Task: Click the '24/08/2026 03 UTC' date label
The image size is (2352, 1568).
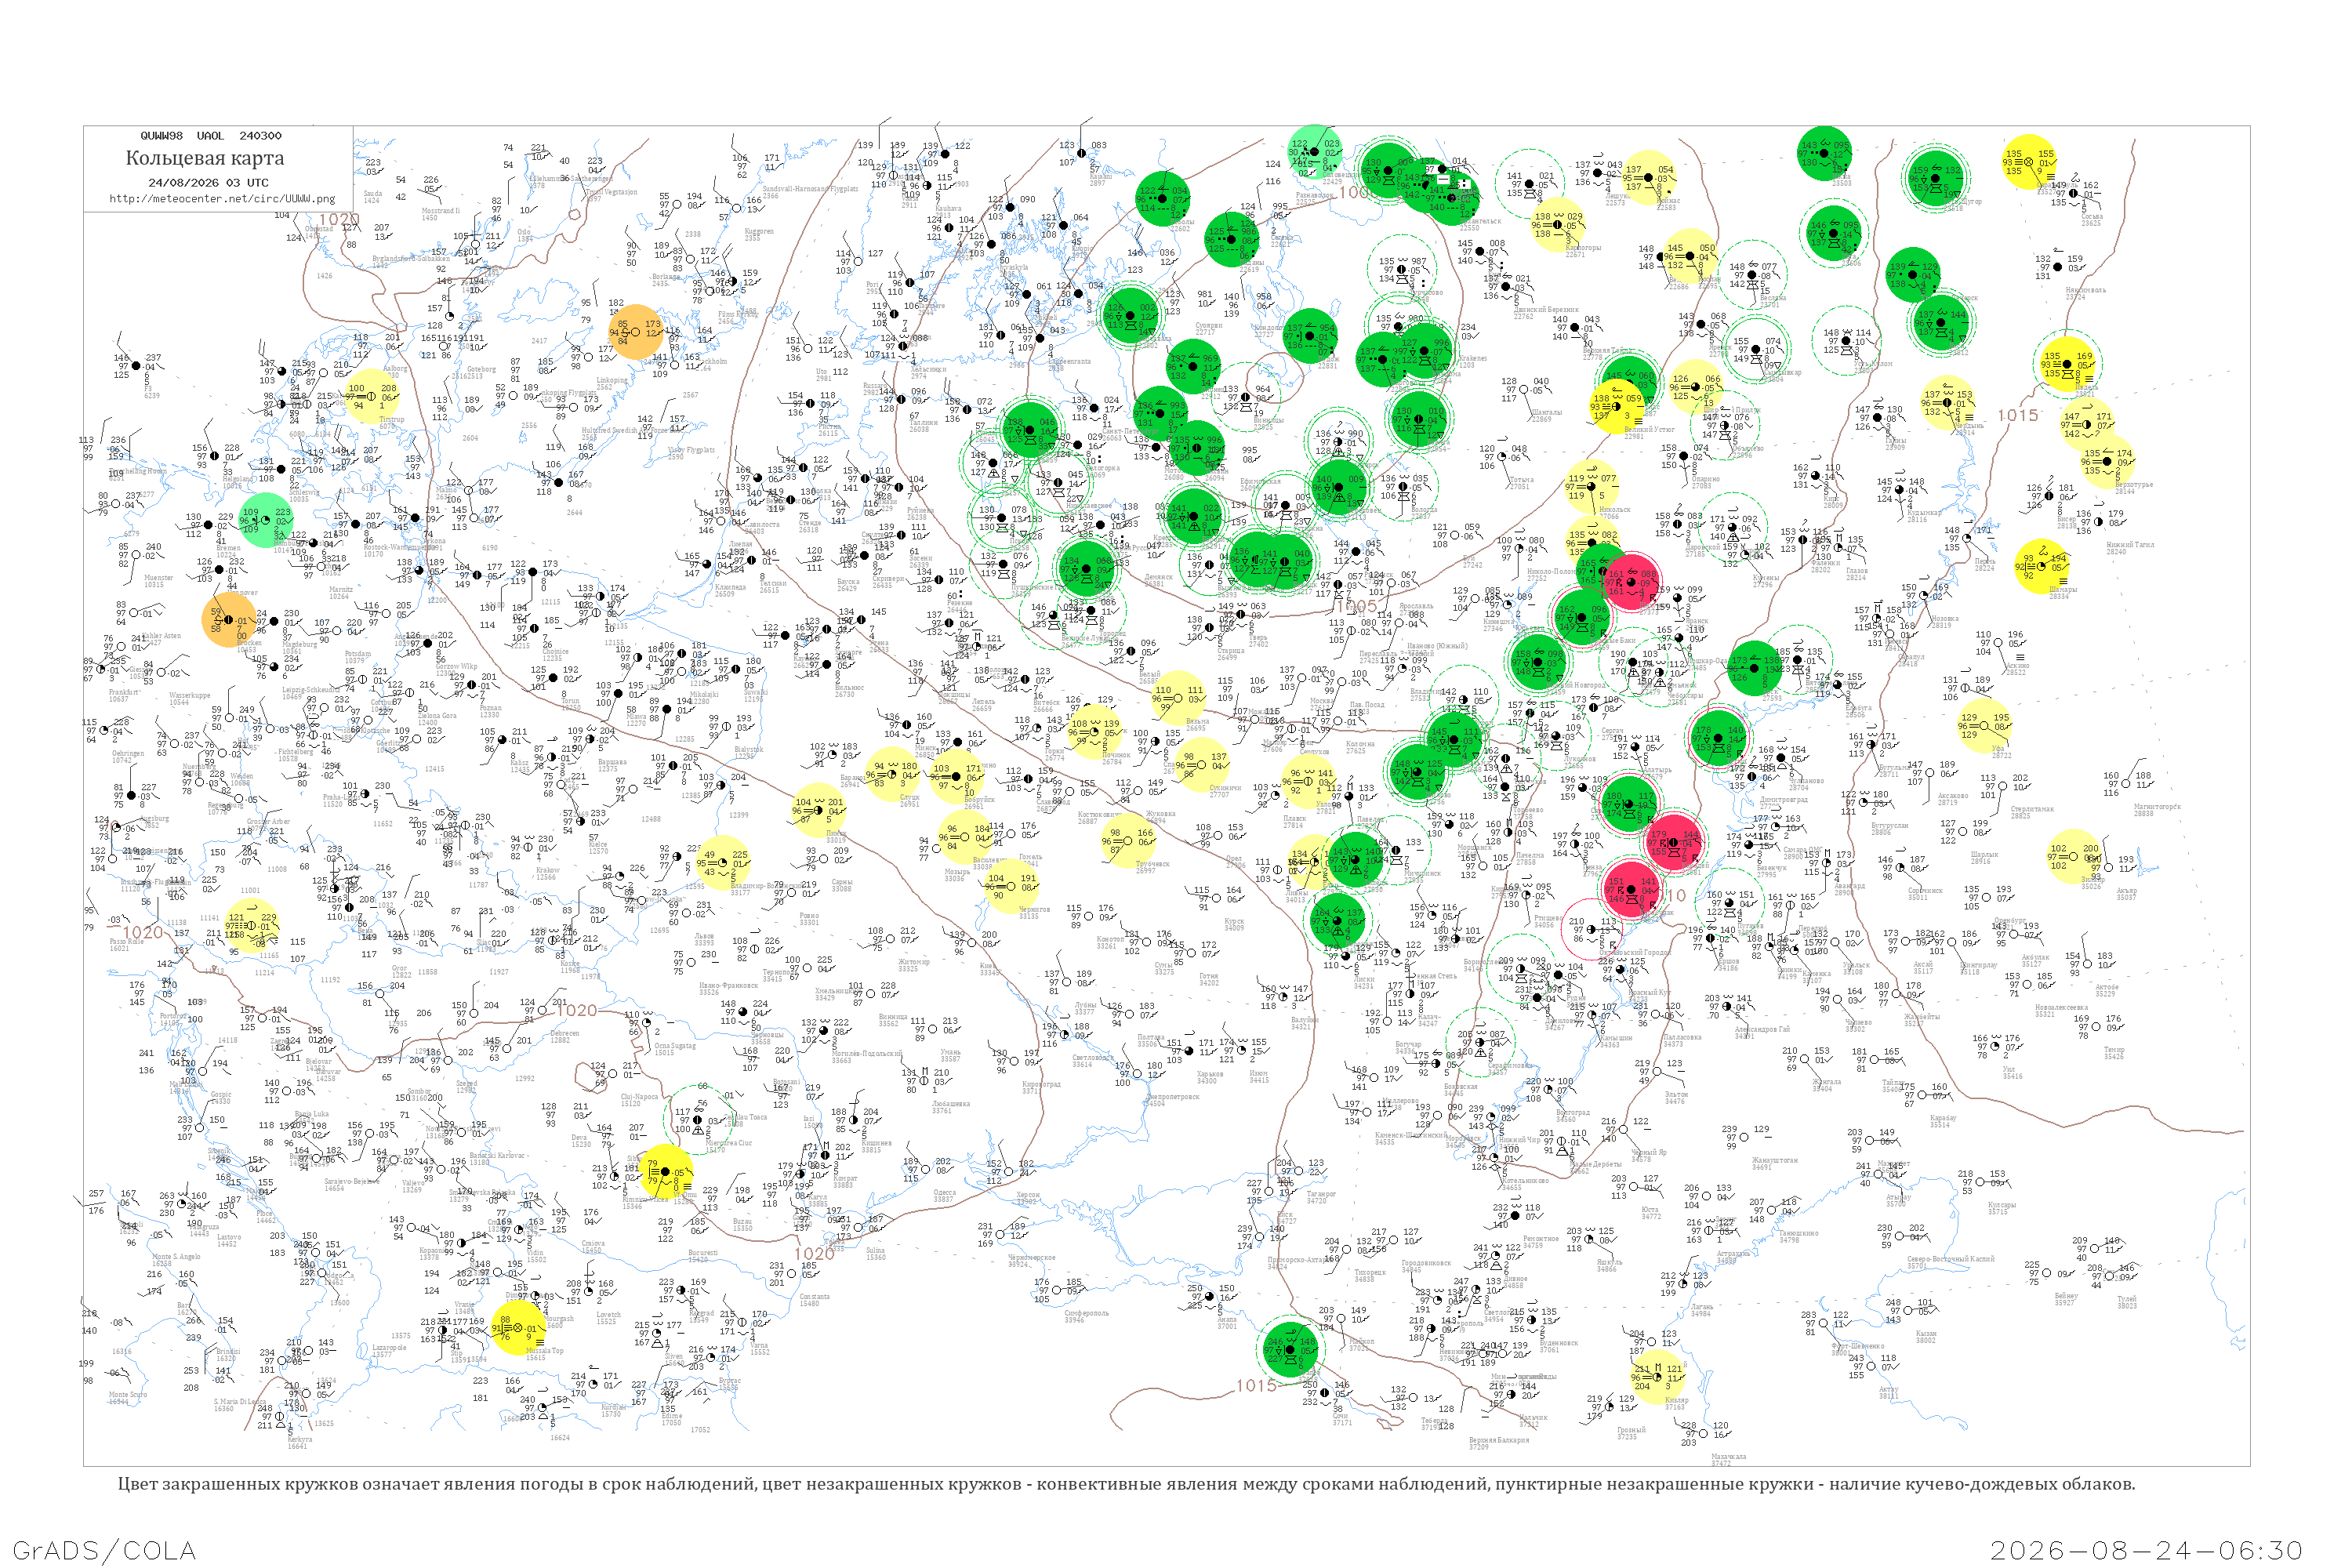Action: [208, 183]
